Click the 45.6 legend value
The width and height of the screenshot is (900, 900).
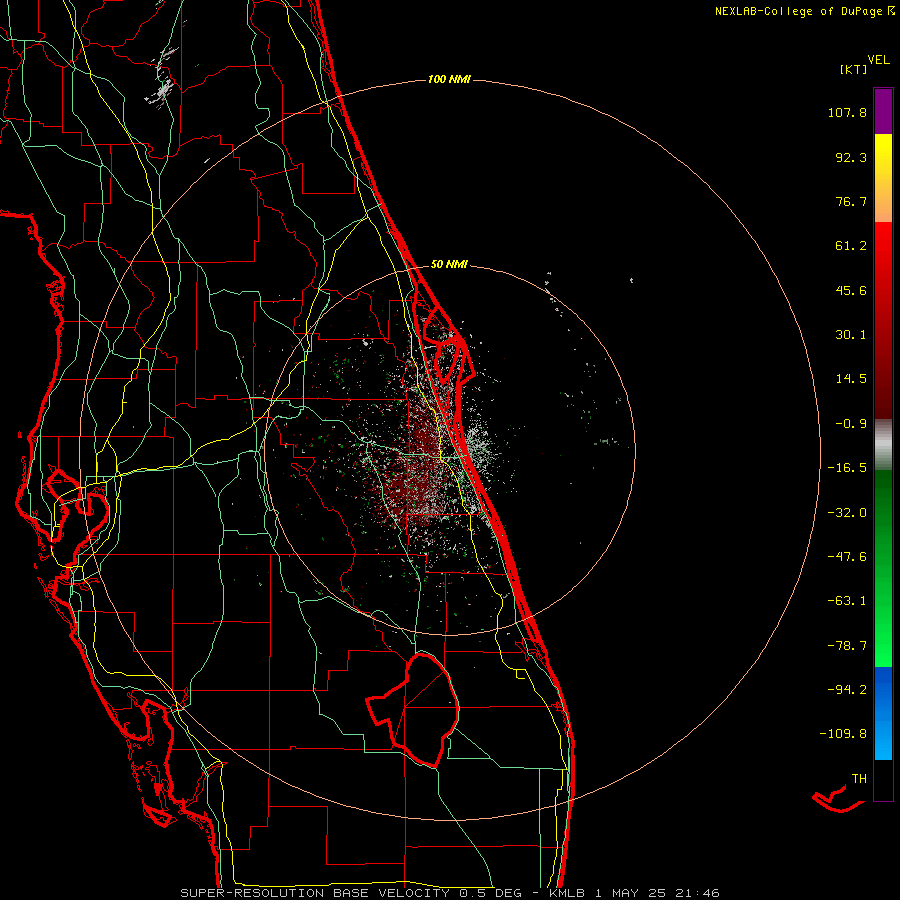tap(851, 290)
